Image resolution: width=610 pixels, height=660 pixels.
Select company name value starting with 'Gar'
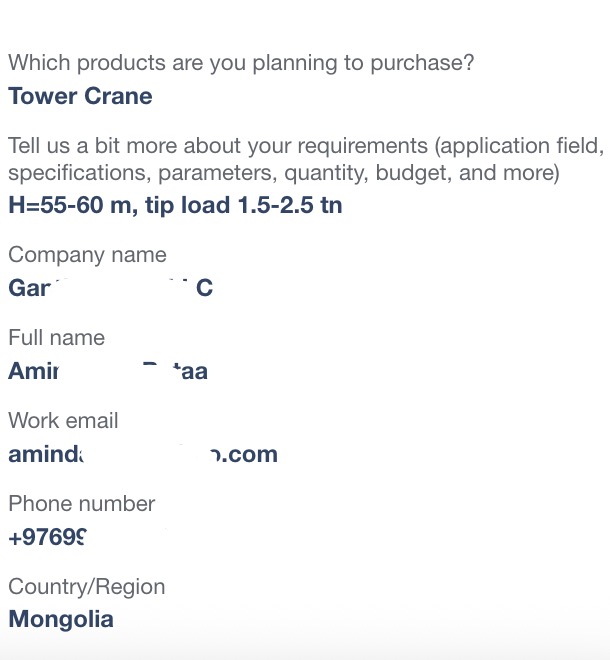[x=111, y=288]
